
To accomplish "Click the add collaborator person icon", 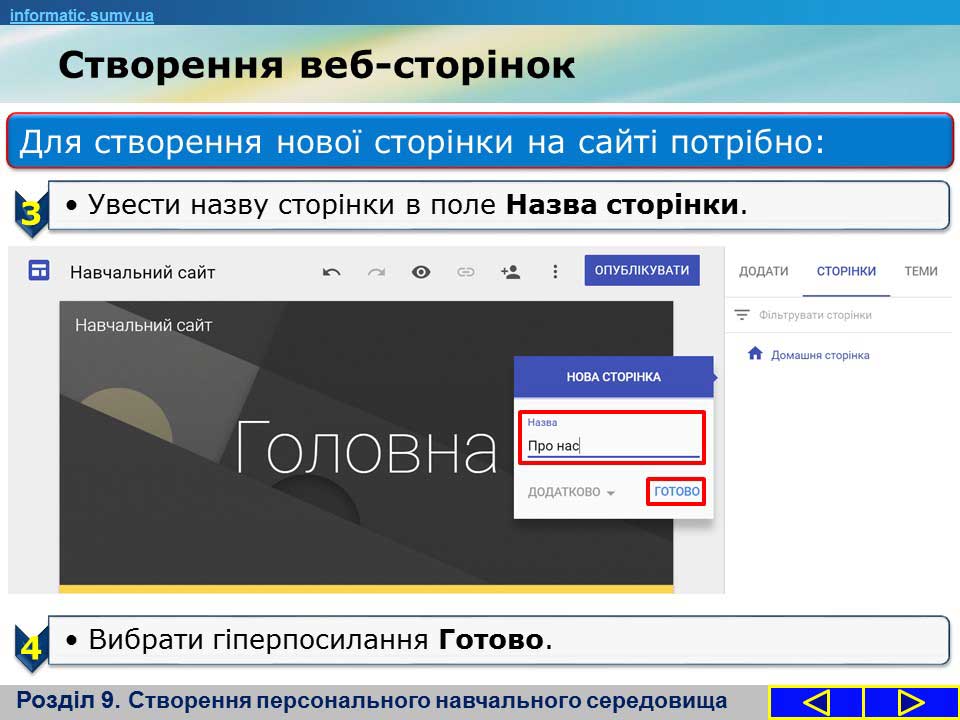I will (511, 272).
